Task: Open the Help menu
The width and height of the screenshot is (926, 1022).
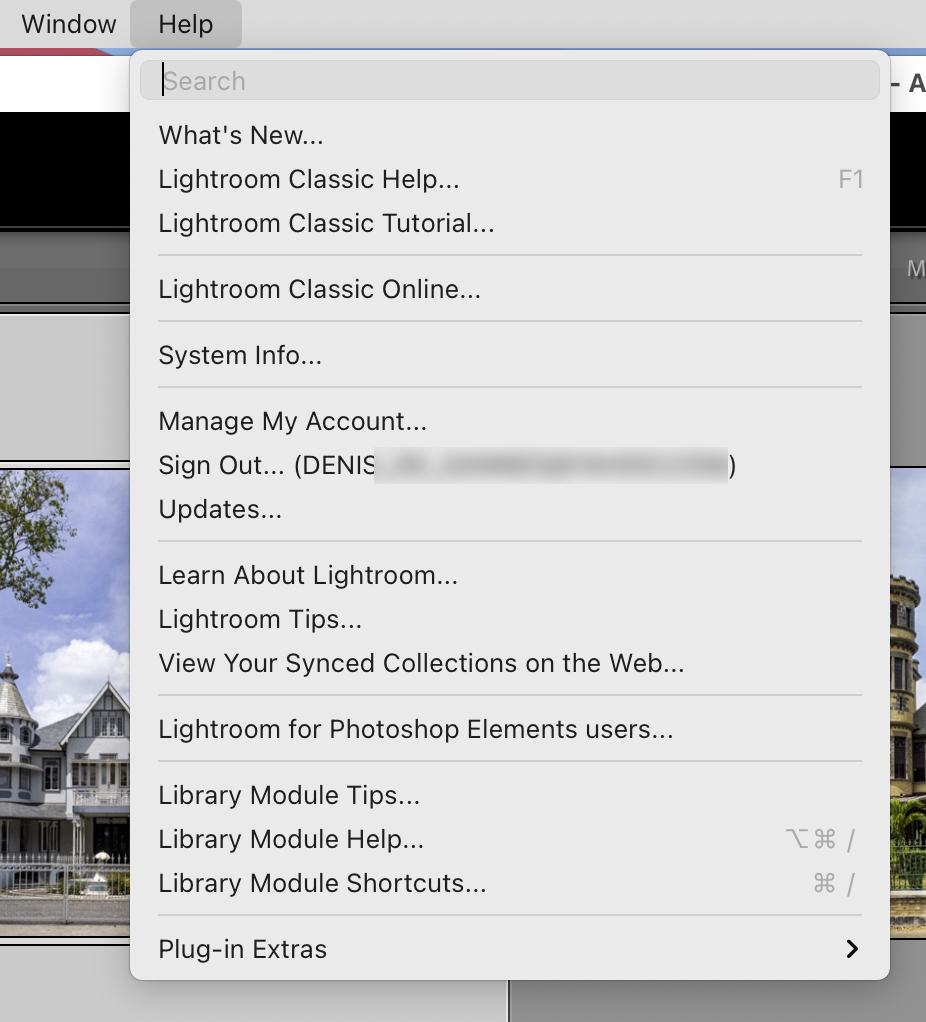Action: tap(185, 23)
